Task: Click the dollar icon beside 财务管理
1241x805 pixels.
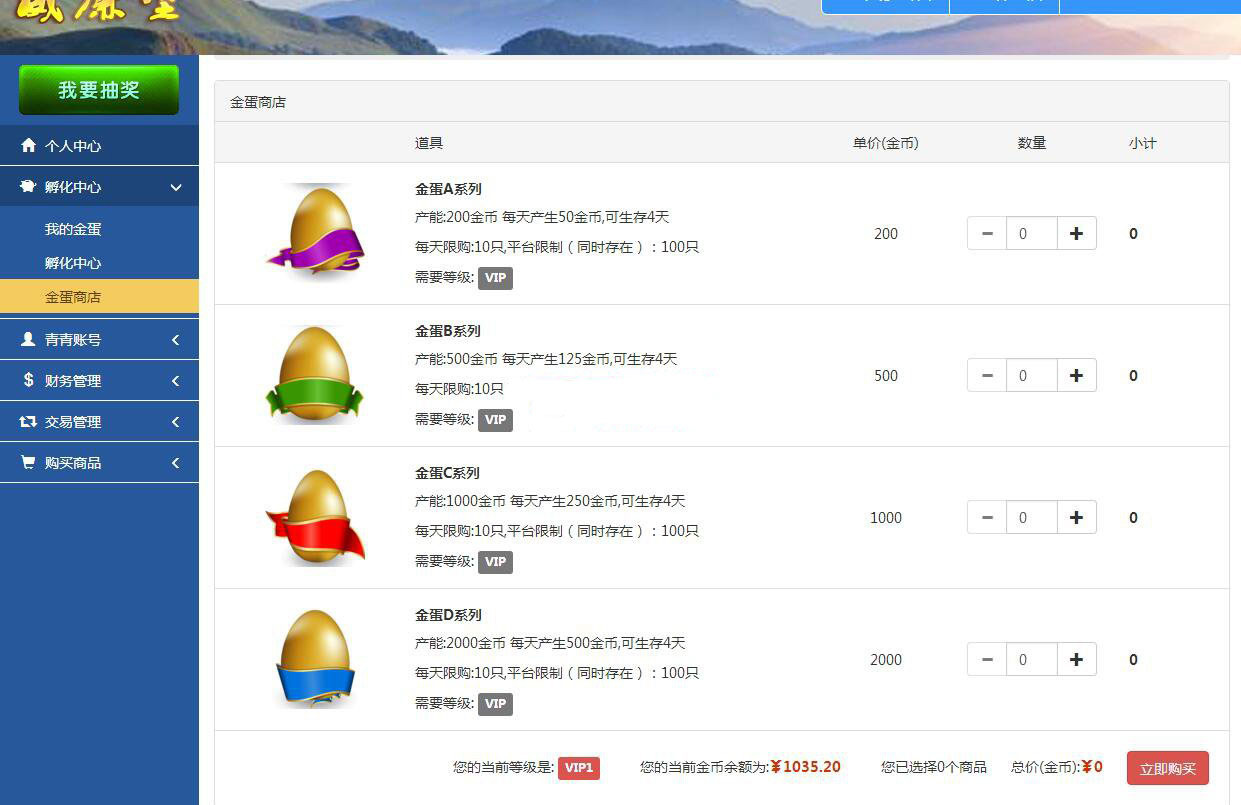Action: (x=28, y=381)
